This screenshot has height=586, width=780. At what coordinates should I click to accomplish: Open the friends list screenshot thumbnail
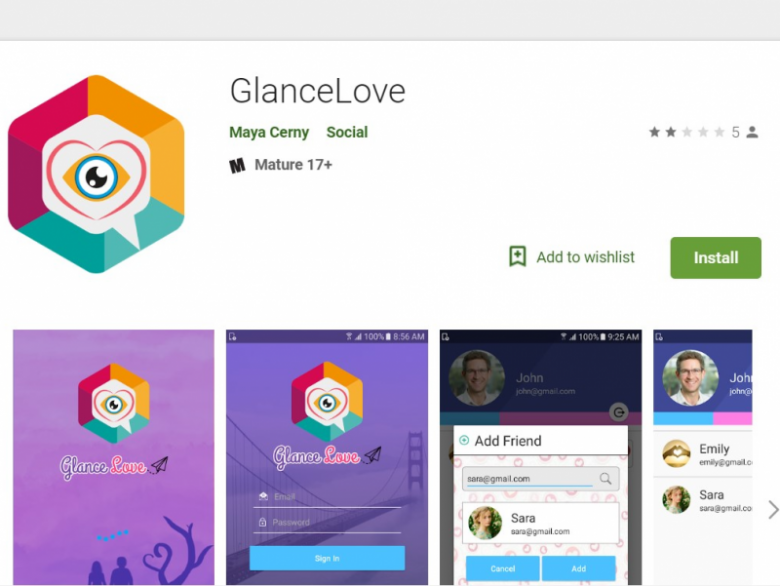point(702,457)
